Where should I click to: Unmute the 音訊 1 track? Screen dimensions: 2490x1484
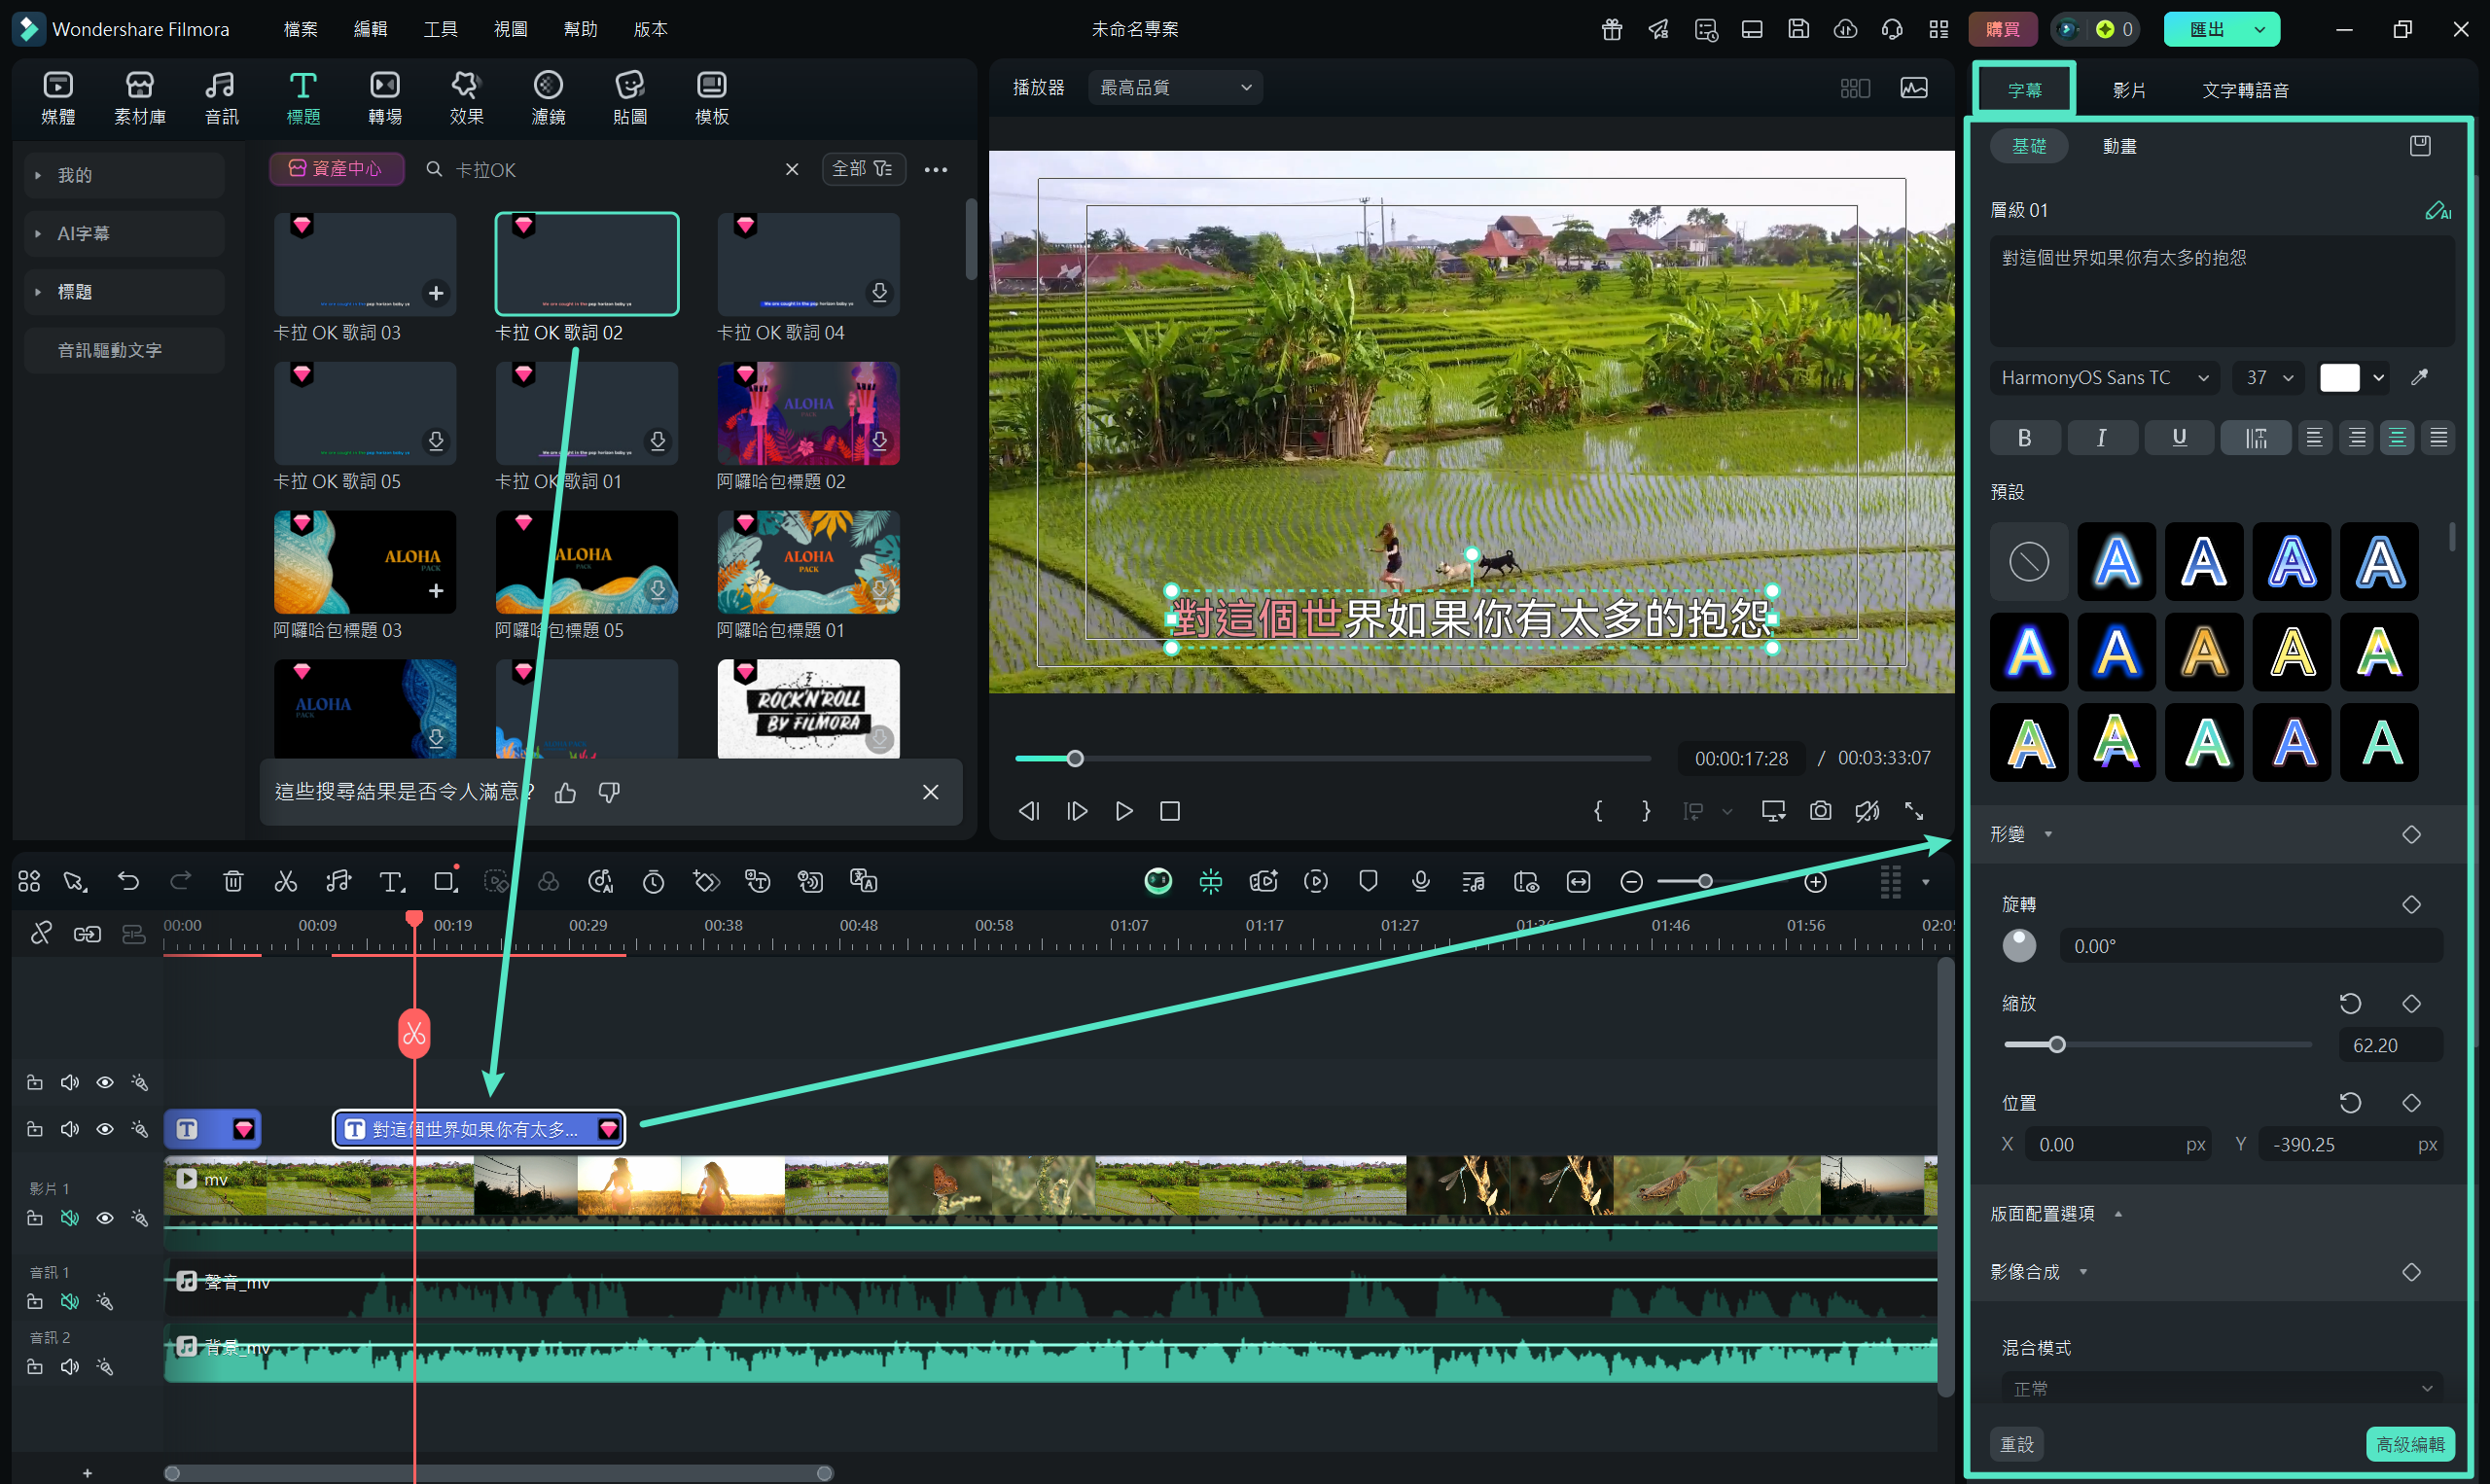click(x=70, y=1302)
